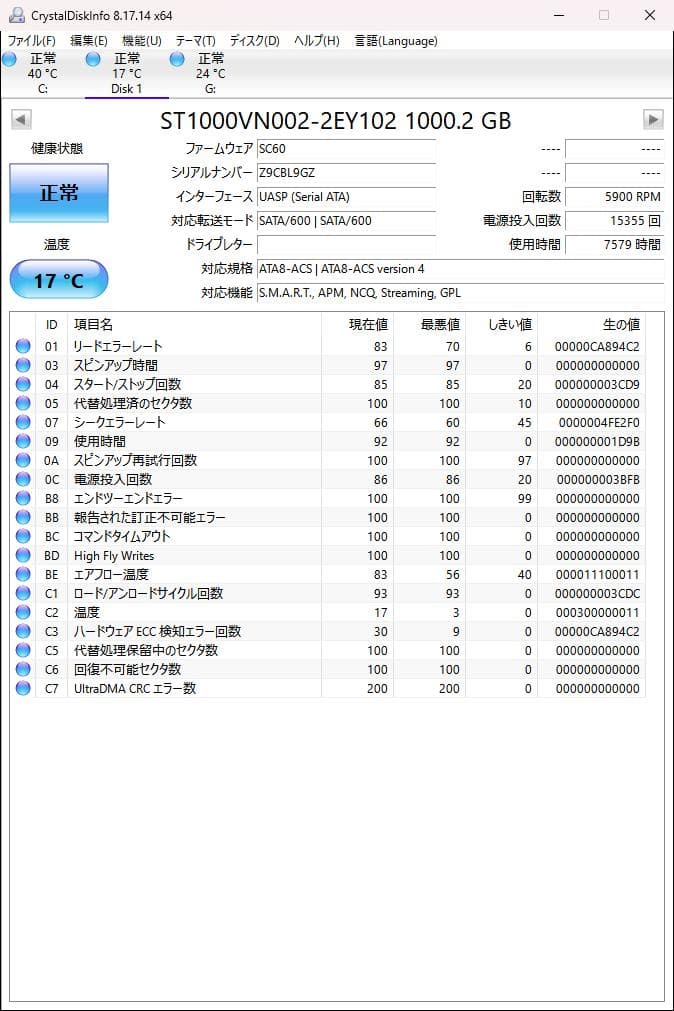Click status icon for C3 ハードウェア ECC 検知エラー回数
The height and width of the screenshot is (1011, 674).
point(23,631)
